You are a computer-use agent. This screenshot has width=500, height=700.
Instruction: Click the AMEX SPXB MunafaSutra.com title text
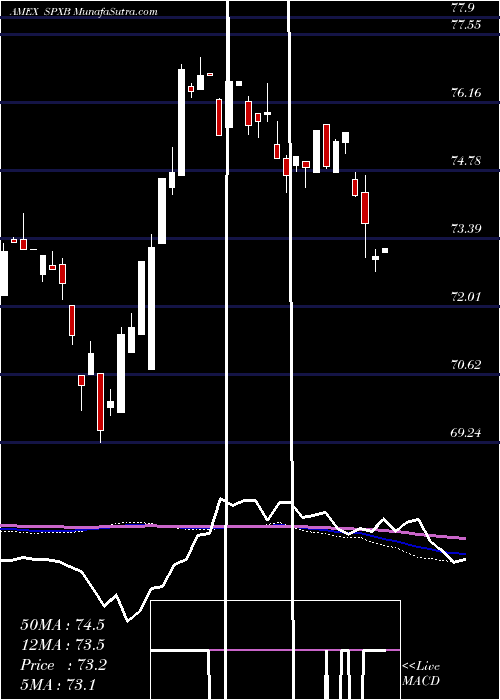pyautogui.click(x=82, y=12)
